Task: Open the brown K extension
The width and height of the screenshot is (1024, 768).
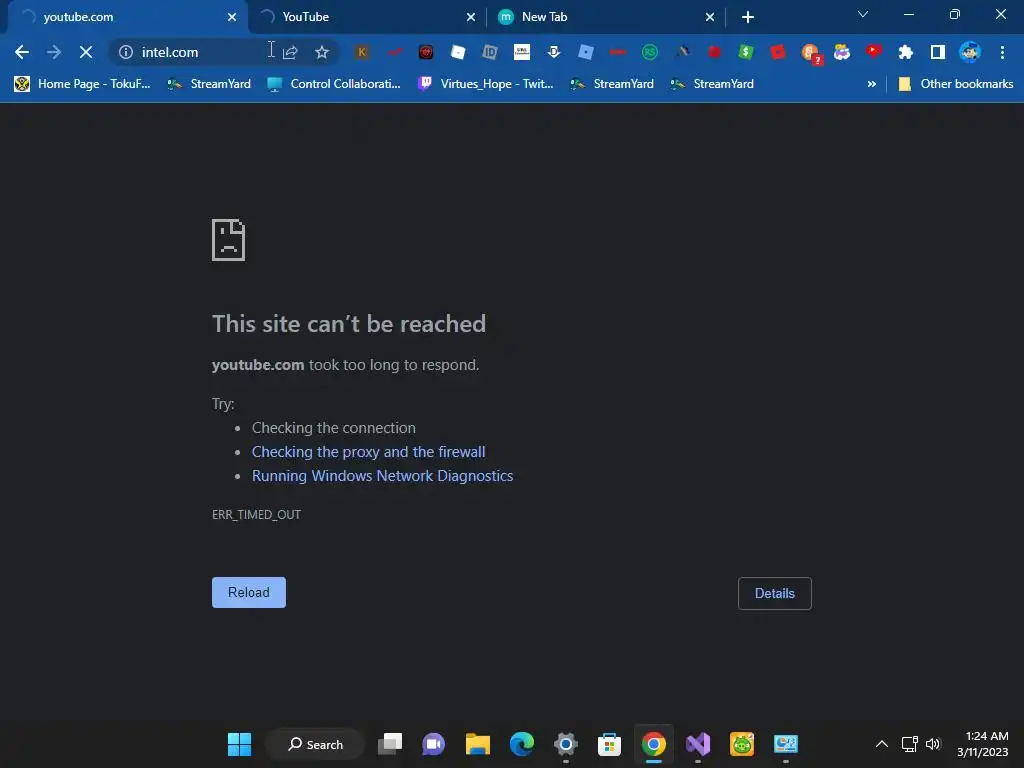Action: coord(362,52)
